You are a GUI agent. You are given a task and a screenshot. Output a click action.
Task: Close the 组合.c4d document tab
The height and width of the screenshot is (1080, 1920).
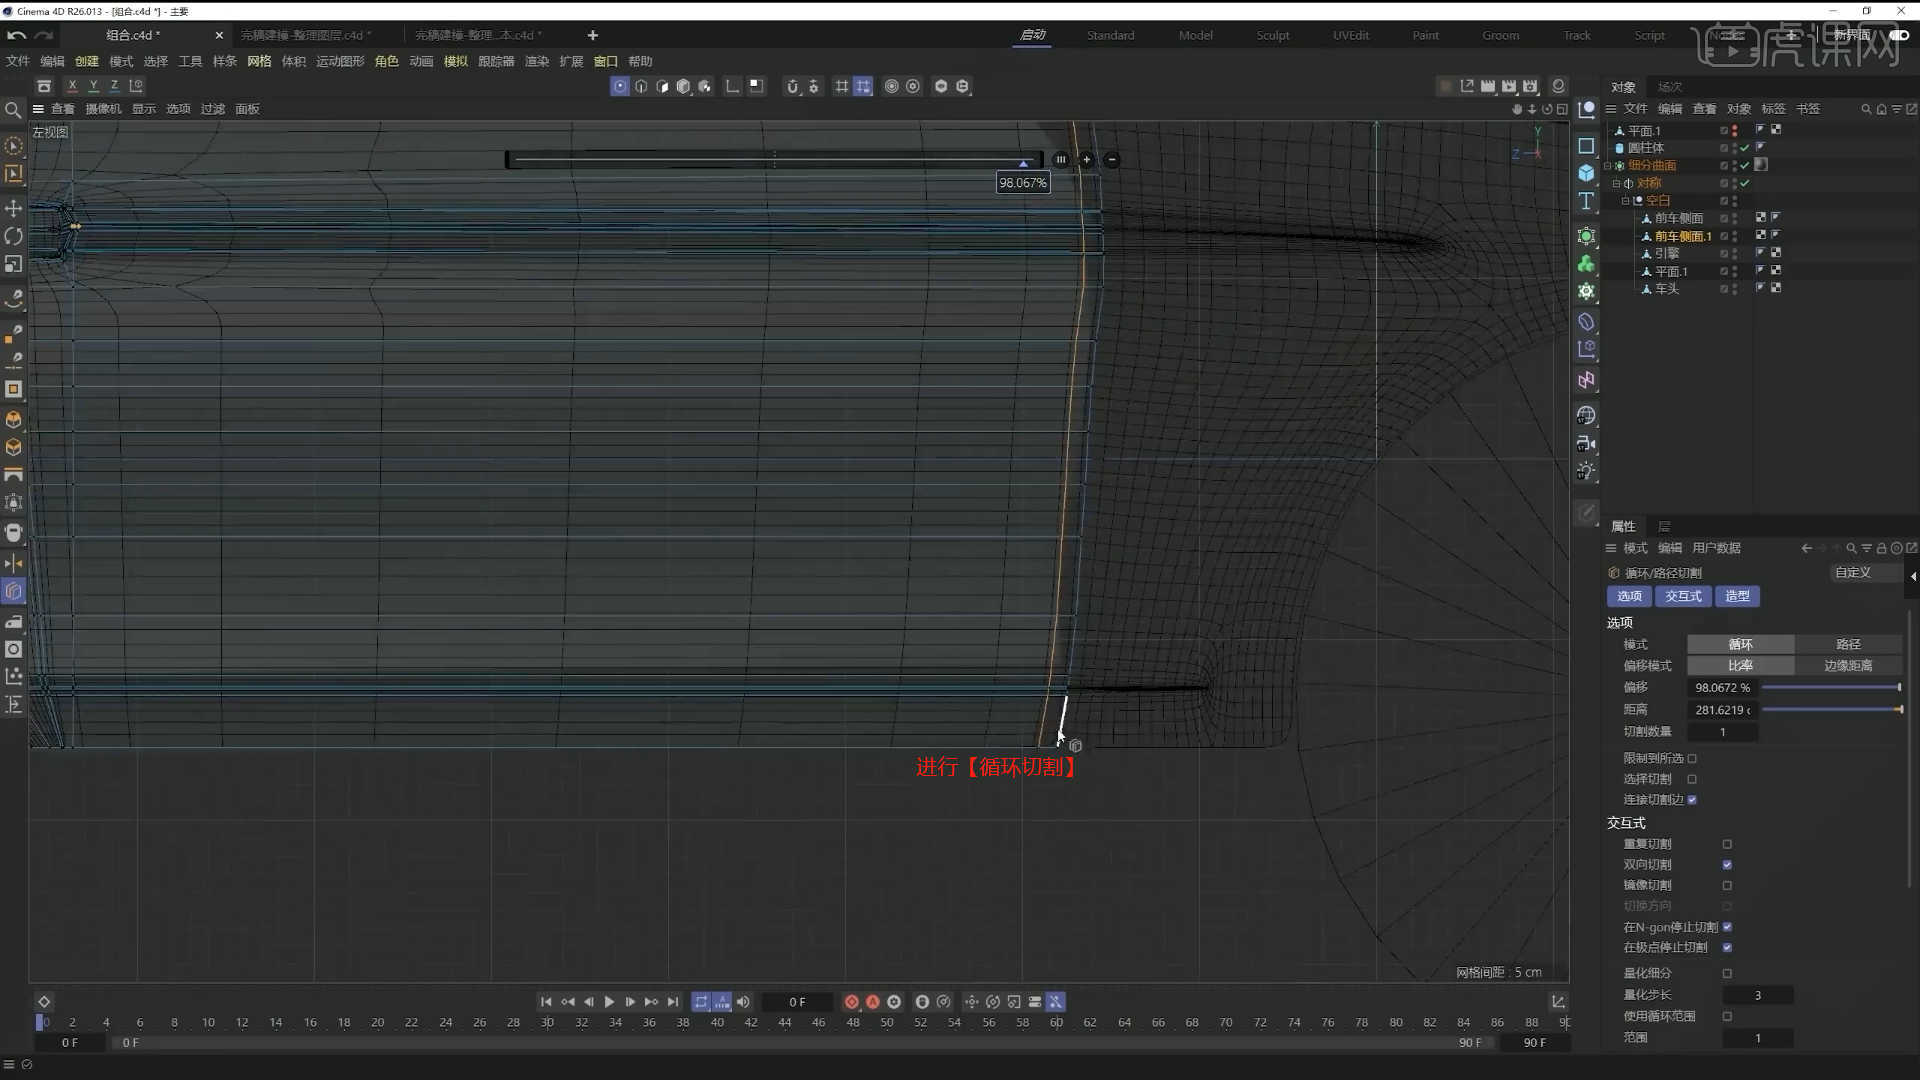click(x=219, y=35)
